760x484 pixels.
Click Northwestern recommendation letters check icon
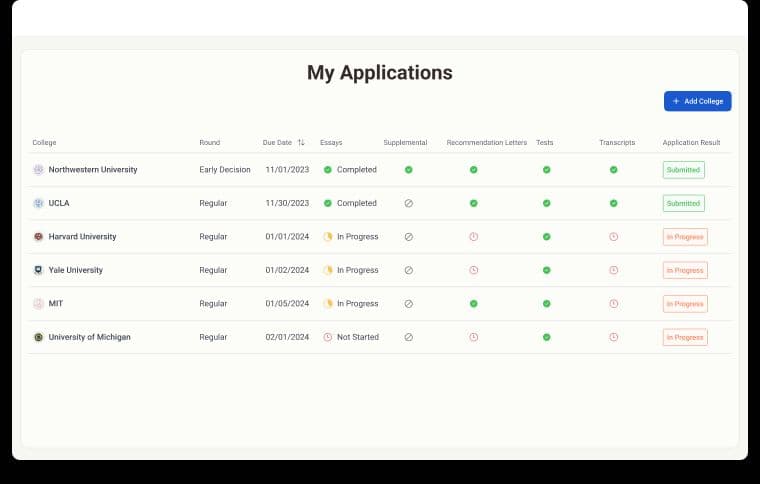474,170
